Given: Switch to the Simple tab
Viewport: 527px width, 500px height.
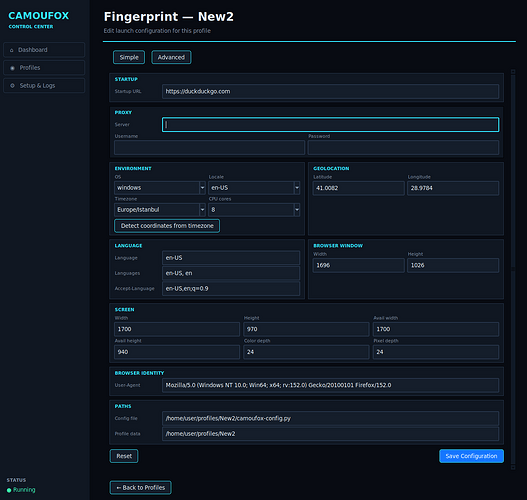Looking at the screenshot, I should 129,57.
